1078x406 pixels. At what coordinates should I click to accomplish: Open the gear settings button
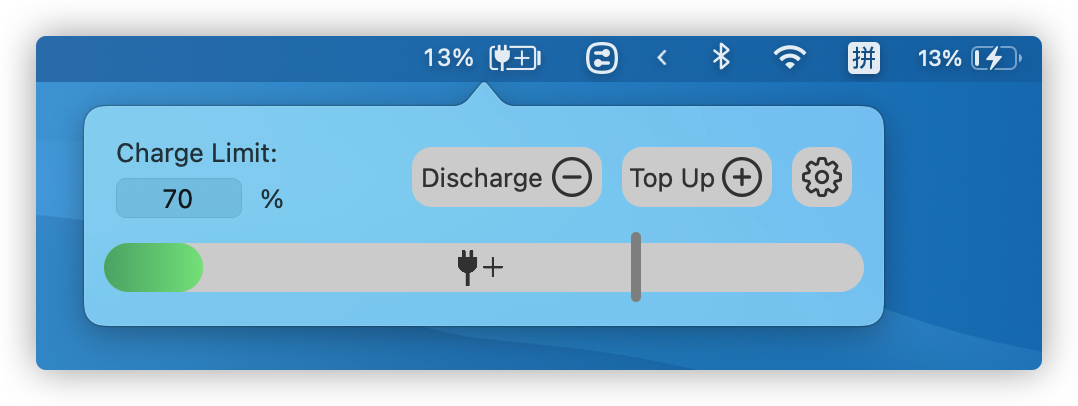click(822, 177)
